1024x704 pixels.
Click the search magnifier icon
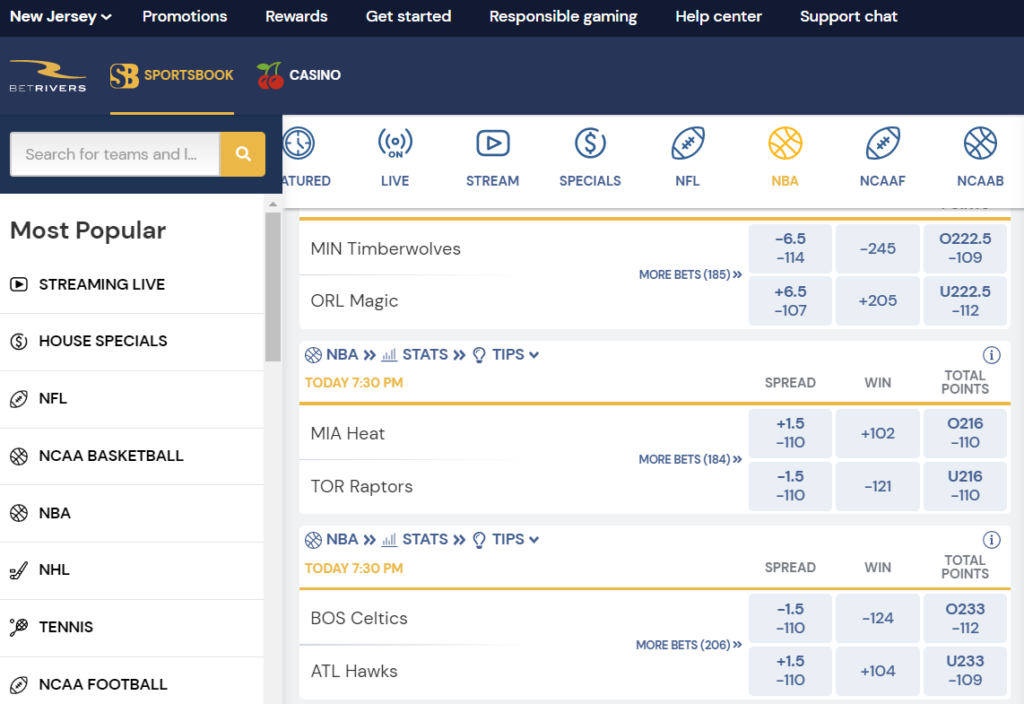(242, 155)
